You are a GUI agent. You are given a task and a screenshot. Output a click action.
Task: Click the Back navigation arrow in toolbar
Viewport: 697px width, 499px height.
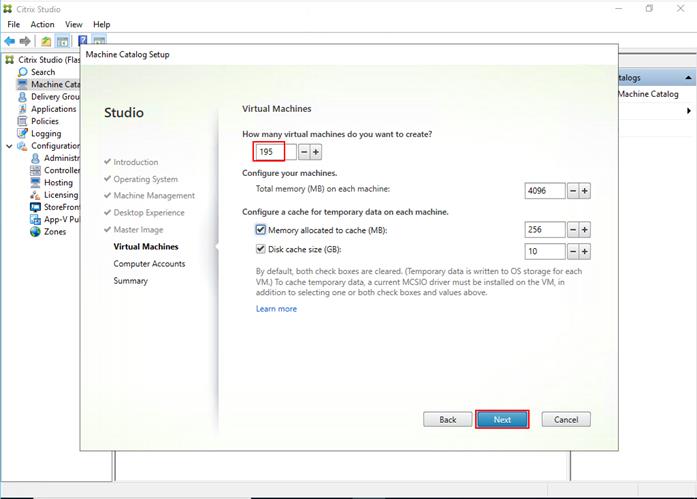tap(9, 41)
